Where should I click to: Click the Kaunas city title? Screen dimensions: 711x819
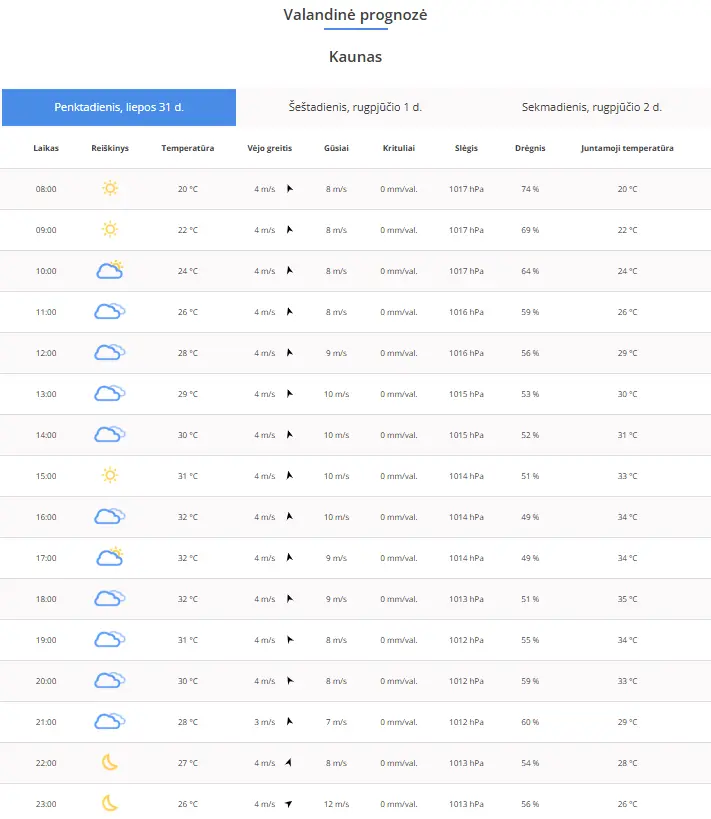click(x=355, y=56)
